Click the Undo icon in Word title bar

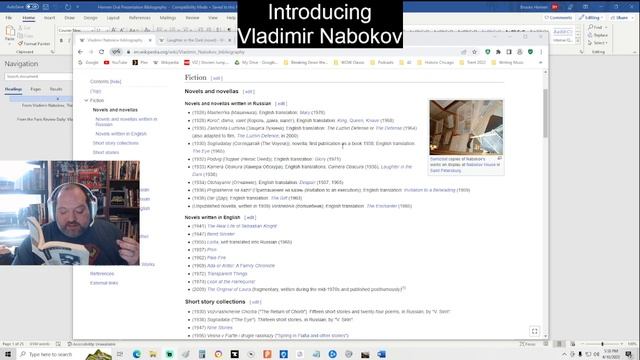pos(67,7)
